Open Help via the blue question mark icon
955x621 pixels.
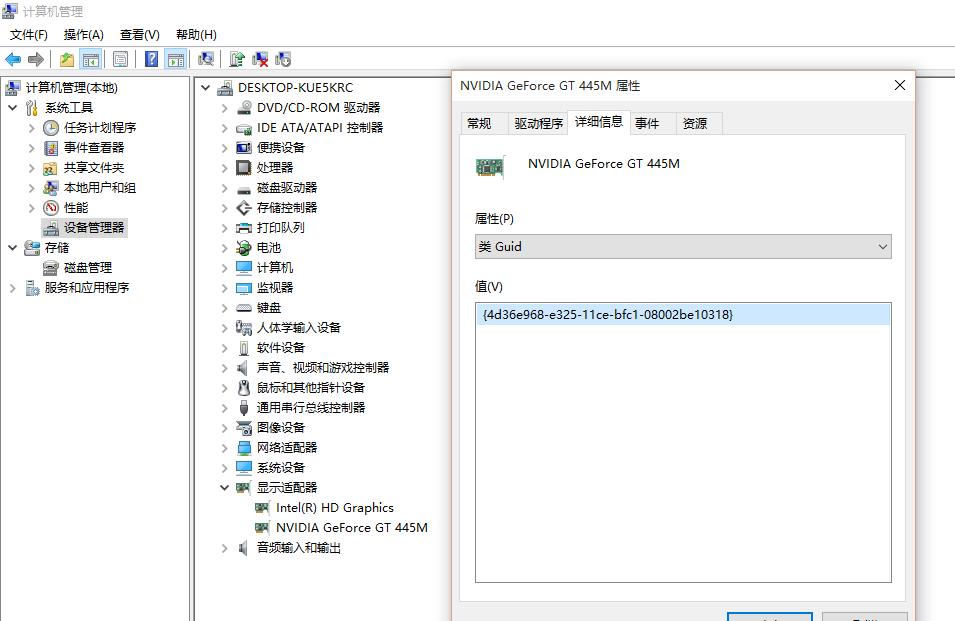pos(151,59)
